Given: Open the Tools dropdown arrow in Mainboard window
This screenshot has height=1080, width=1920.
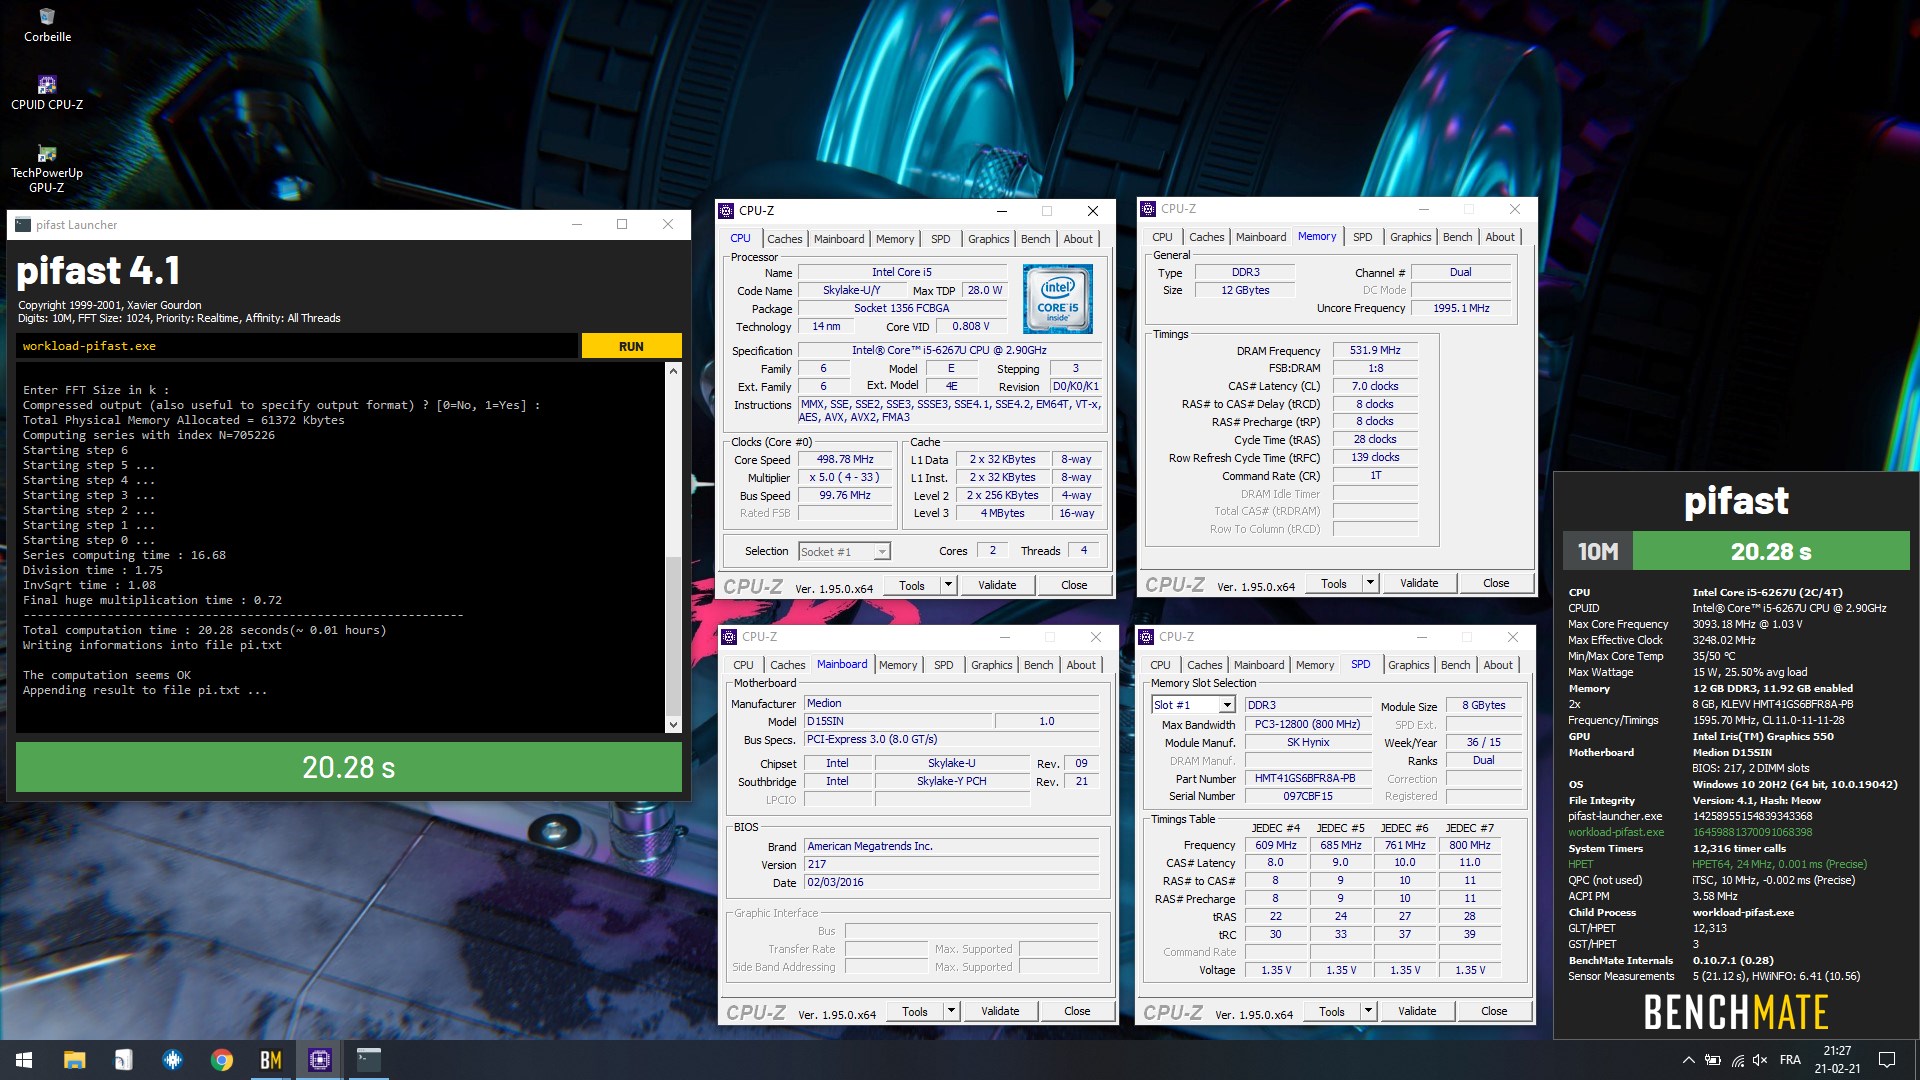Looking at the screenshot, I should (951, 1011).
